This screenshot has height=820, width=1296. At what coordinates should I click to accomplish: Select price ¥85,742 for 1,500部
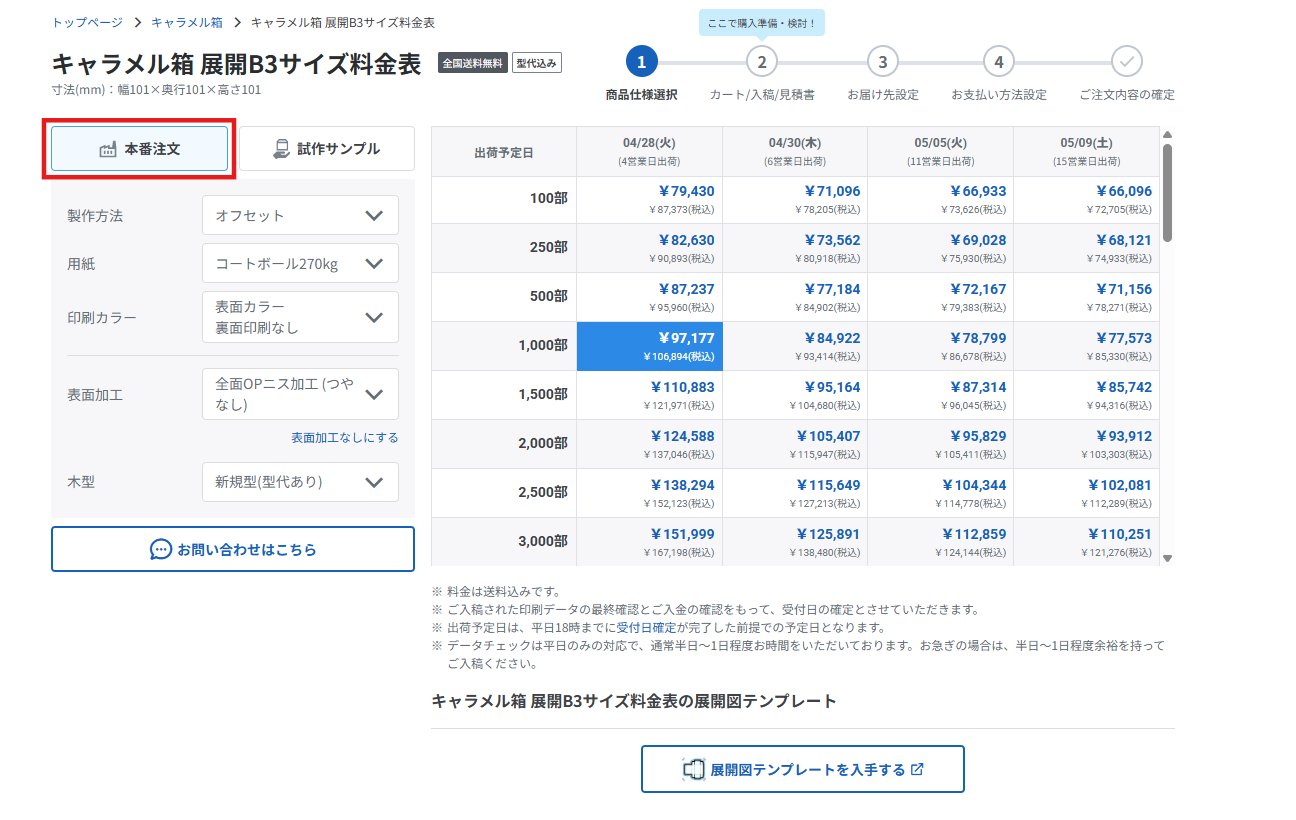pos(1087,395)
